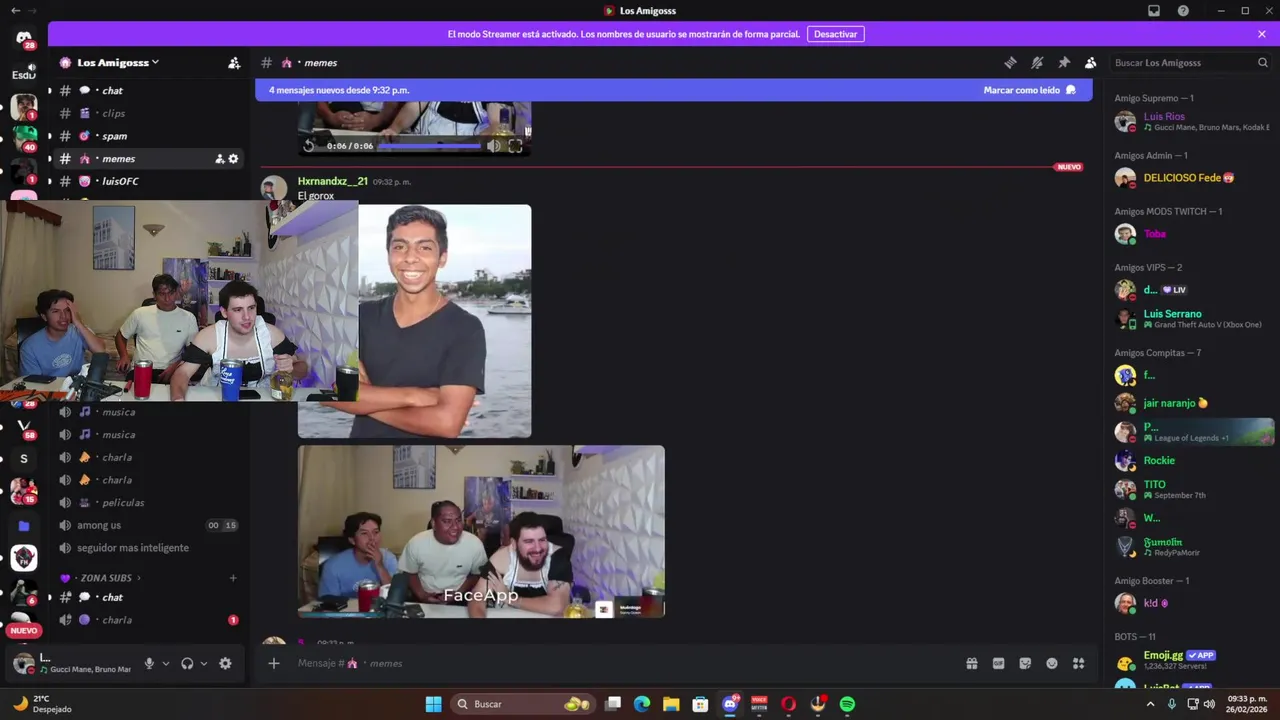1280x720 pixels.
Task: Join seguidor mas inteligente voice channel
Action: pyautogui.click(x=148, y=548)
